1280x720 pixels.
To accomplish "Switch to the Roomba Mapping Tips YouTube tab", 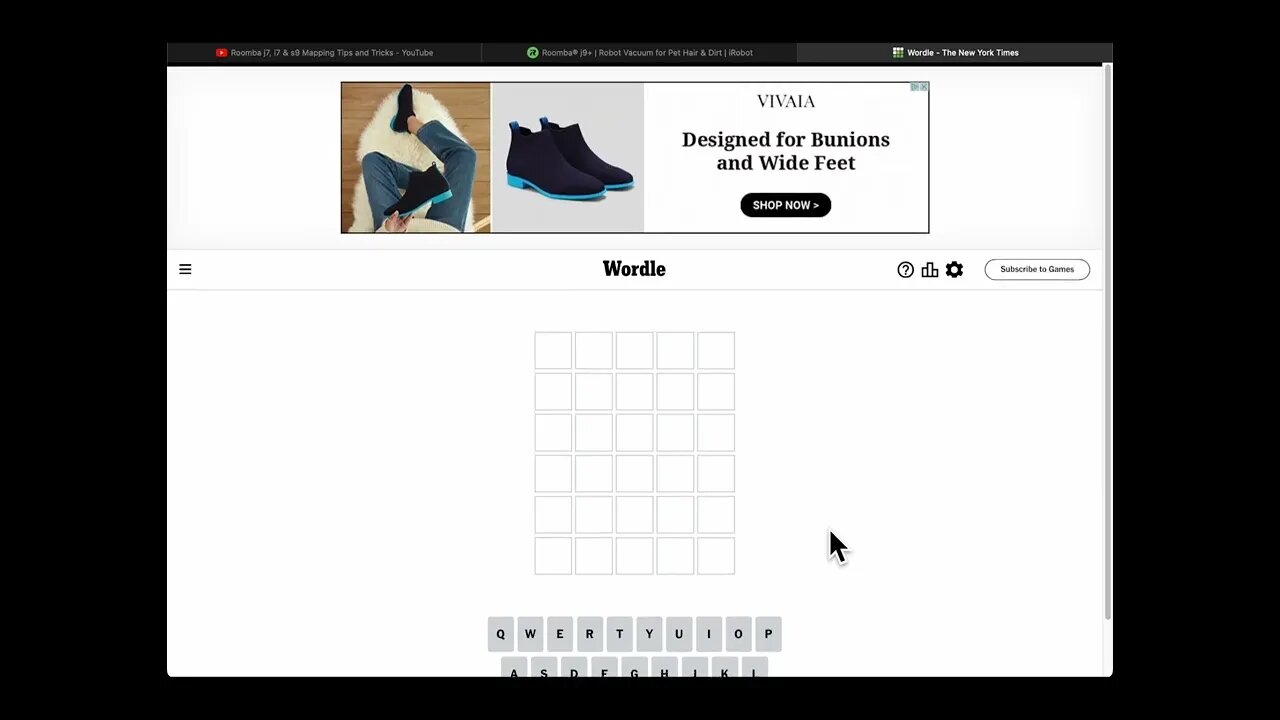I will click(324, 52).
